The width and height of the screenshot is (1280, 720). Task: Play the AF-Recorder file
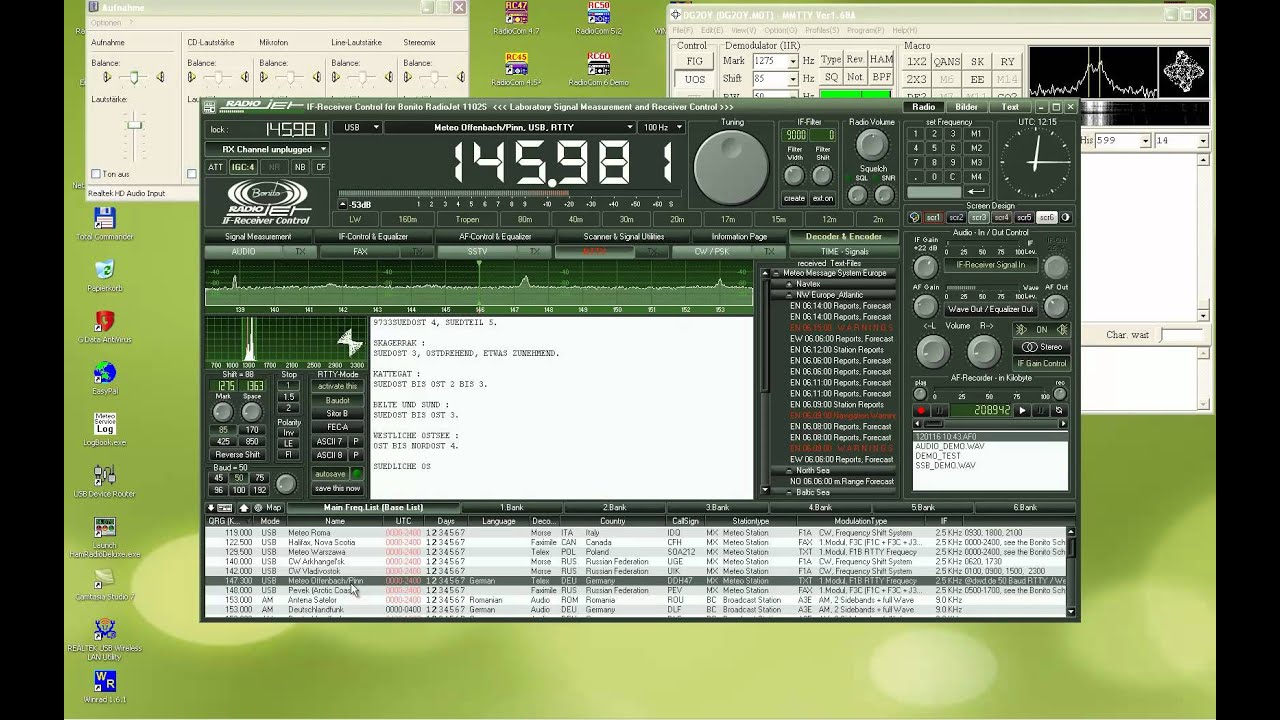tap(1022, 411)
